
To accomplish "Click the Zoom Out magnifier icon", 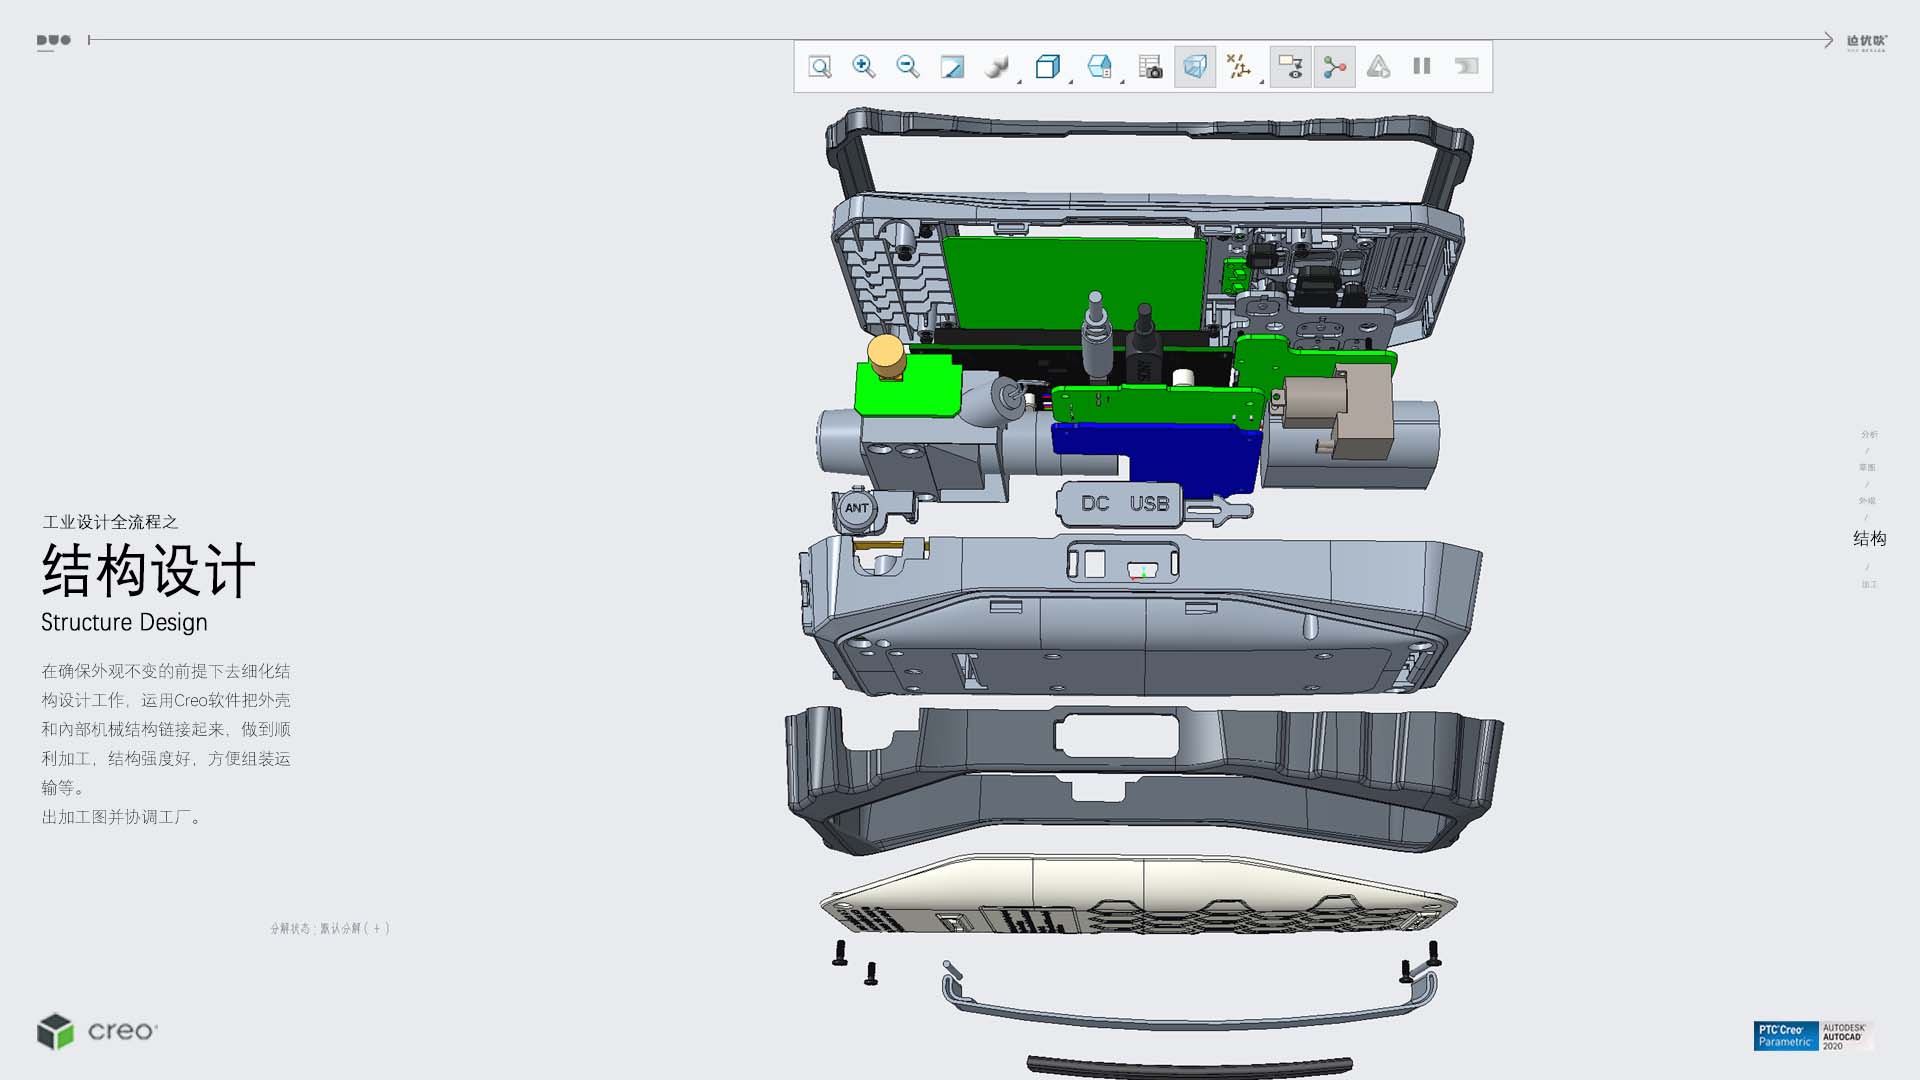I will pos(908,67).
